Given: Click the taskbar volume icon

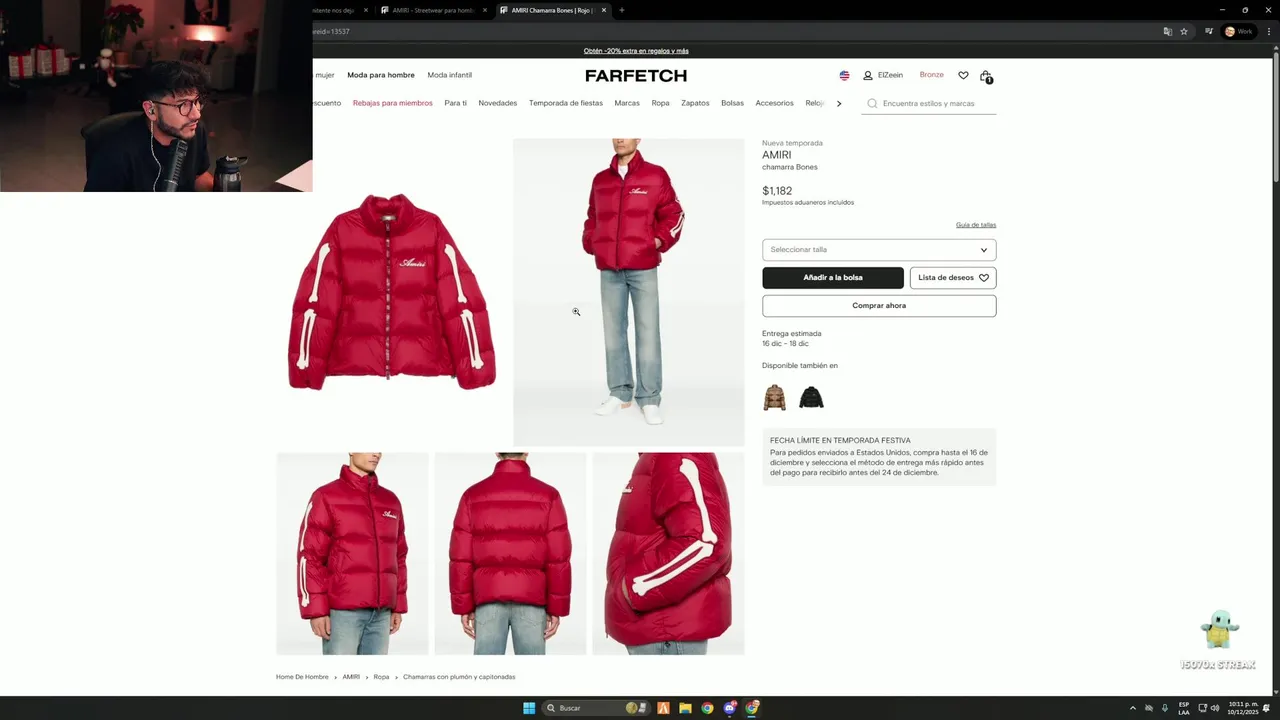Looking at the screenshot, I should (1215, 708).
